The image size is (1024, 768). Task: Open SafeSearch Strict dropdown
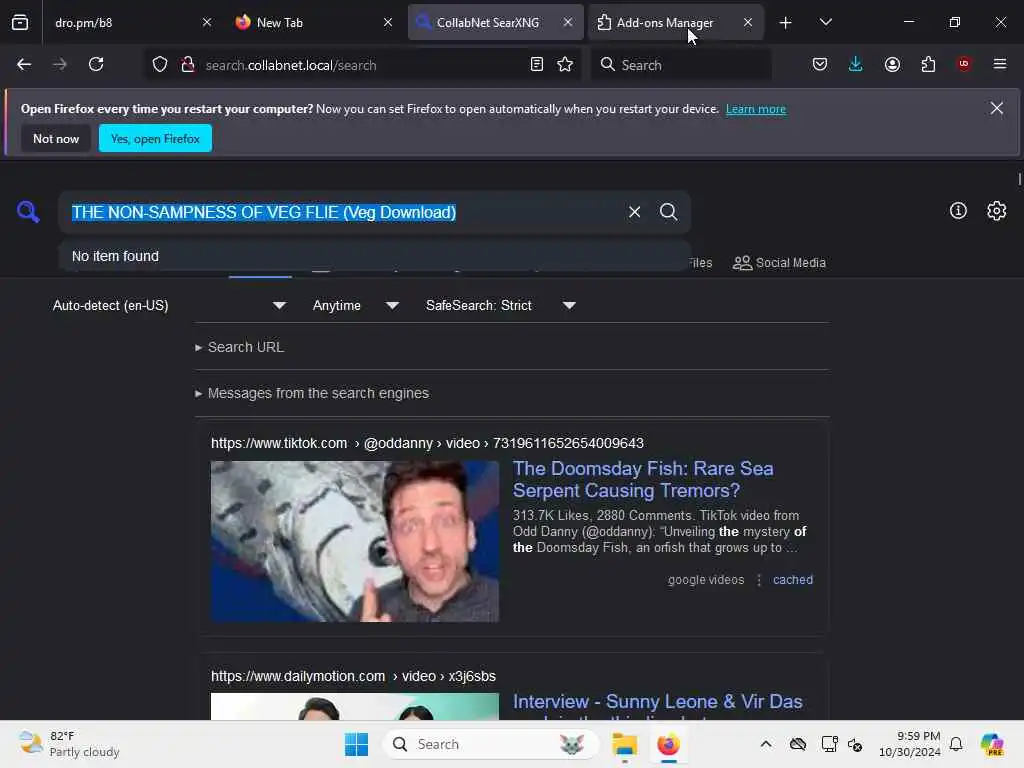click(500, 305)
